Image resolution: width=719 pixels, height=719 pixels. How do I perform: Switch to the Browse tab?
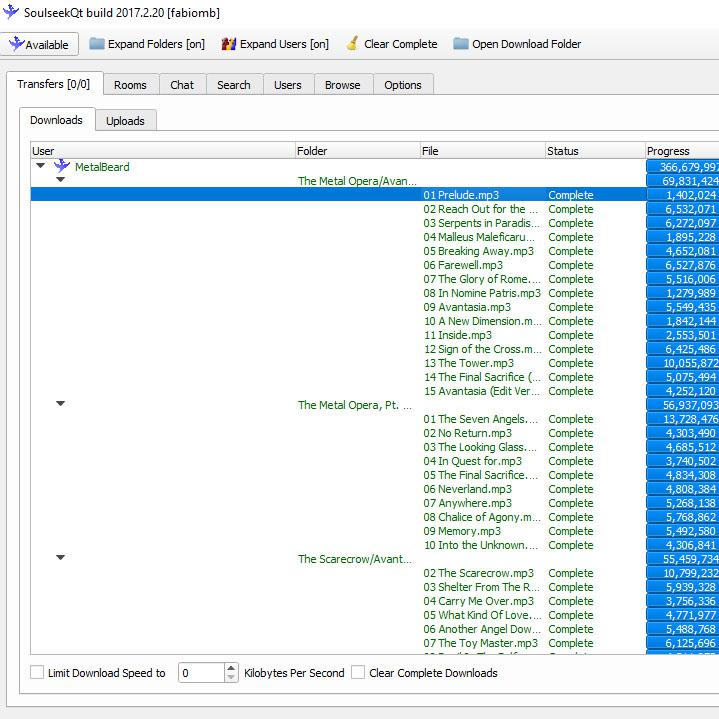pos(343,85)
